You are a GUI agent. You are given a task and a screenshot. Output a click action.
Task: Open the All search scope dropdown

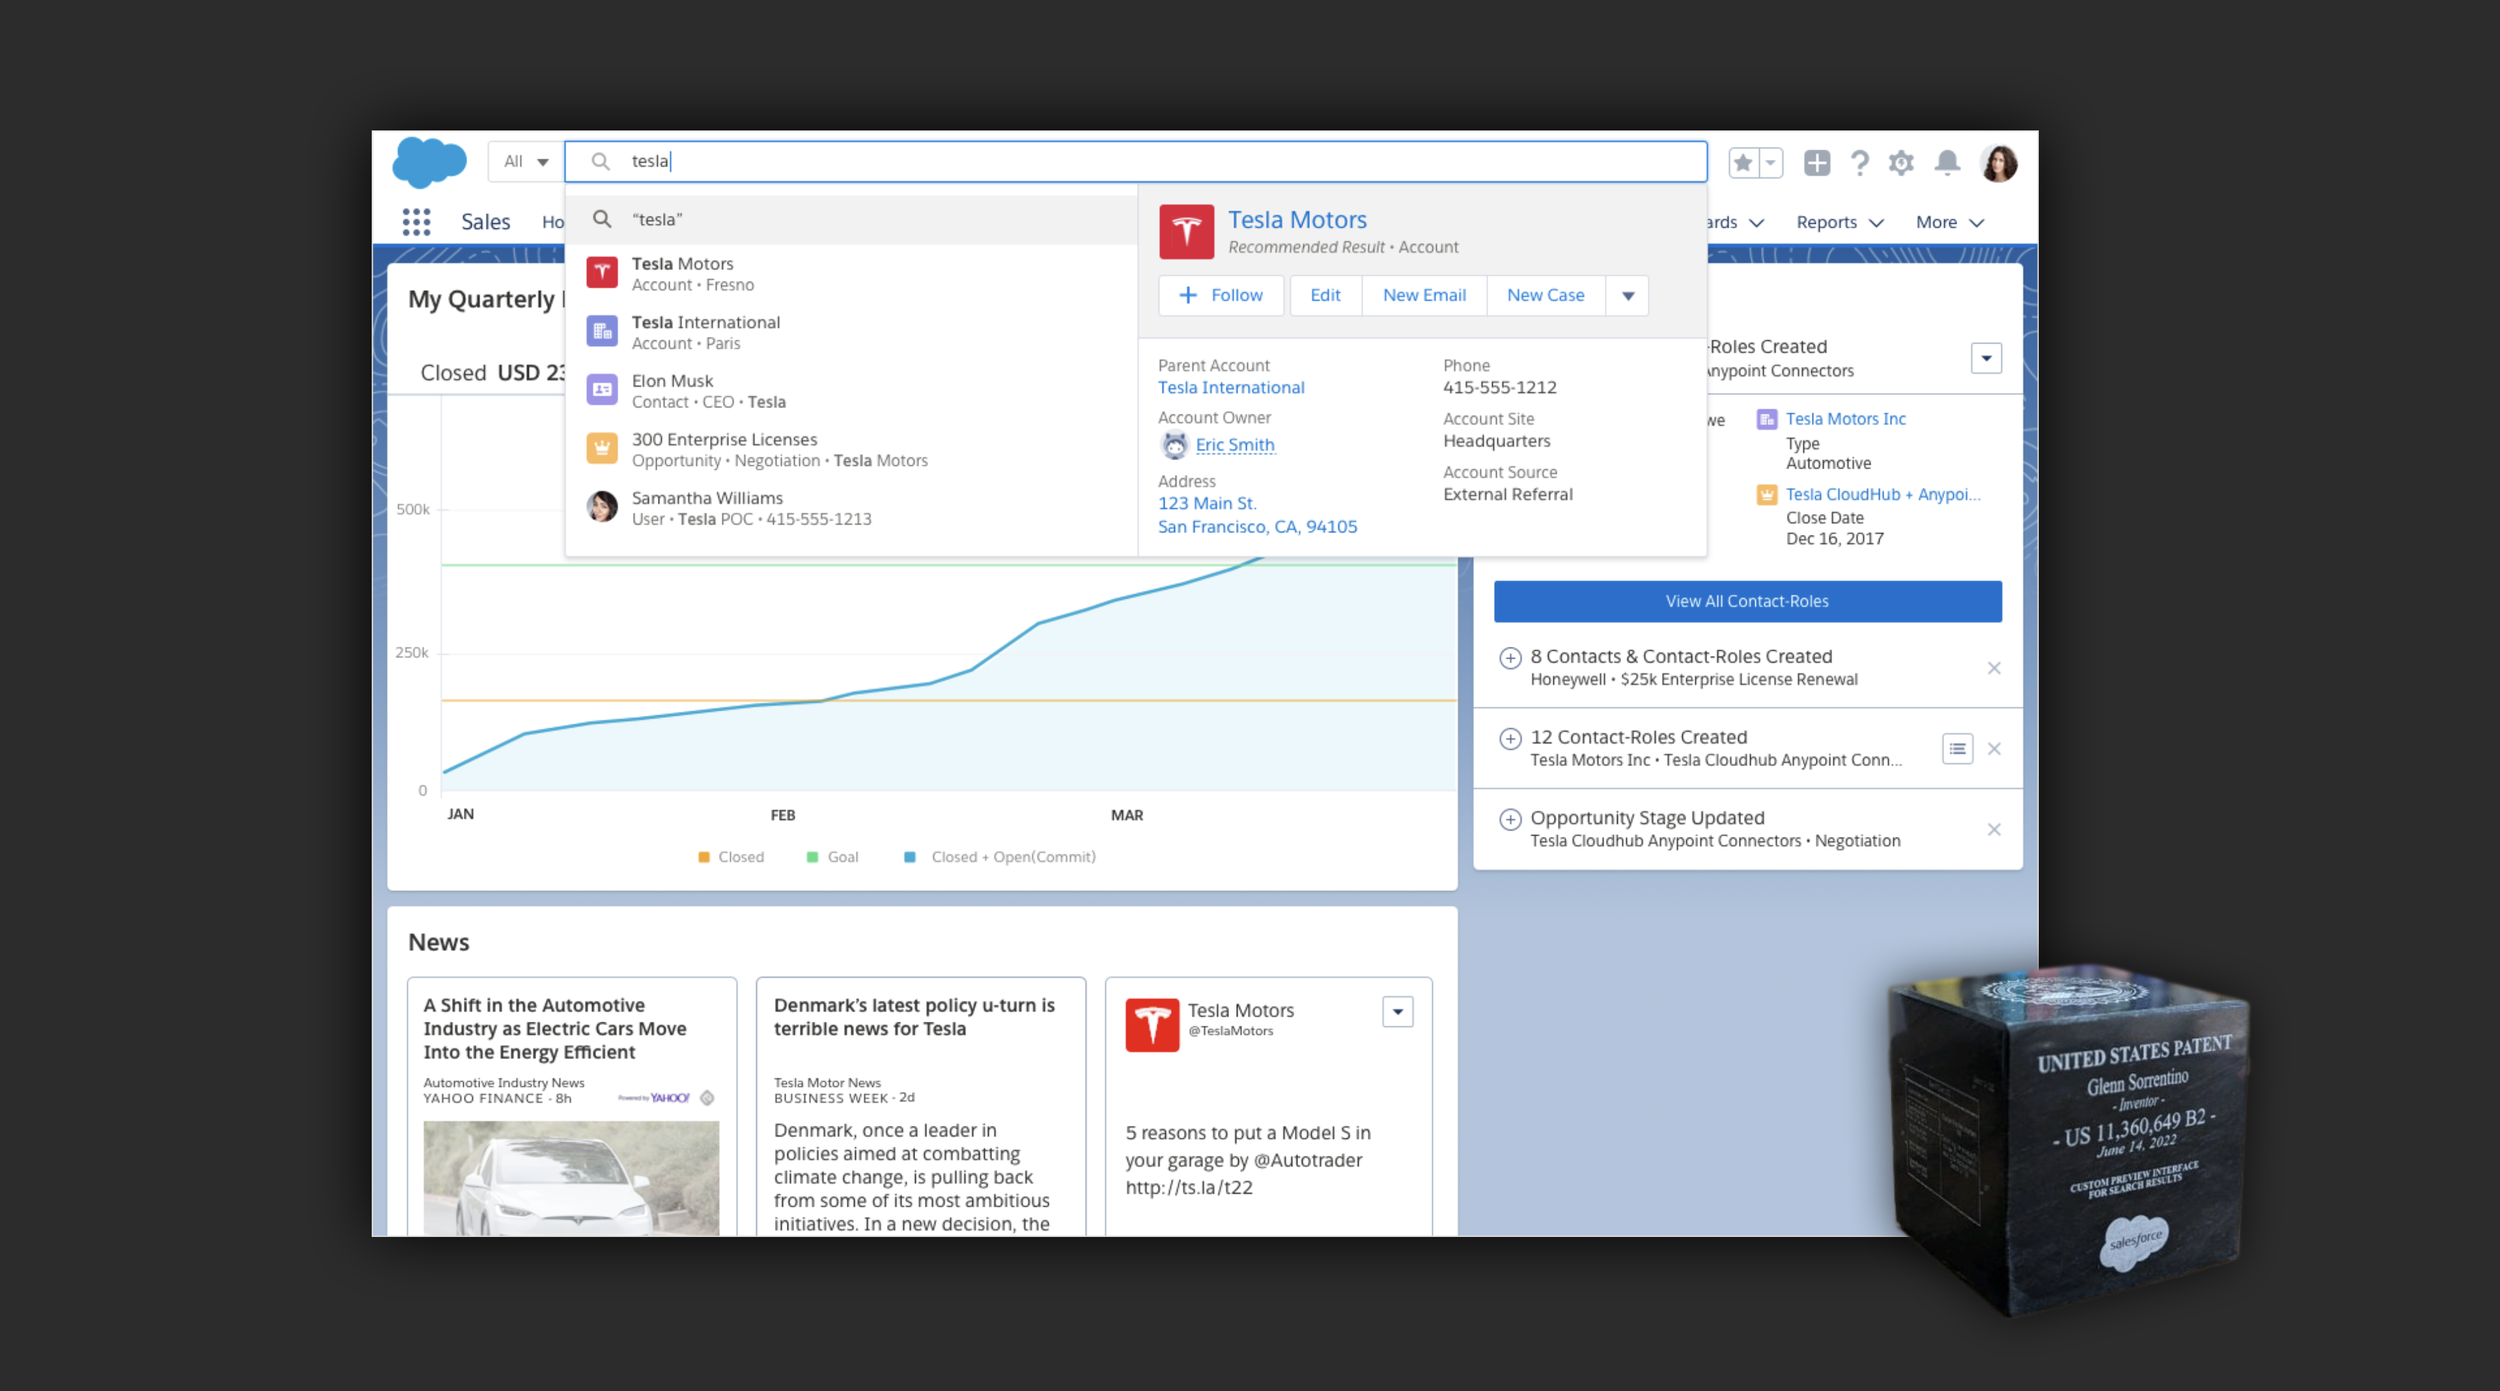(x=526, y=161)
